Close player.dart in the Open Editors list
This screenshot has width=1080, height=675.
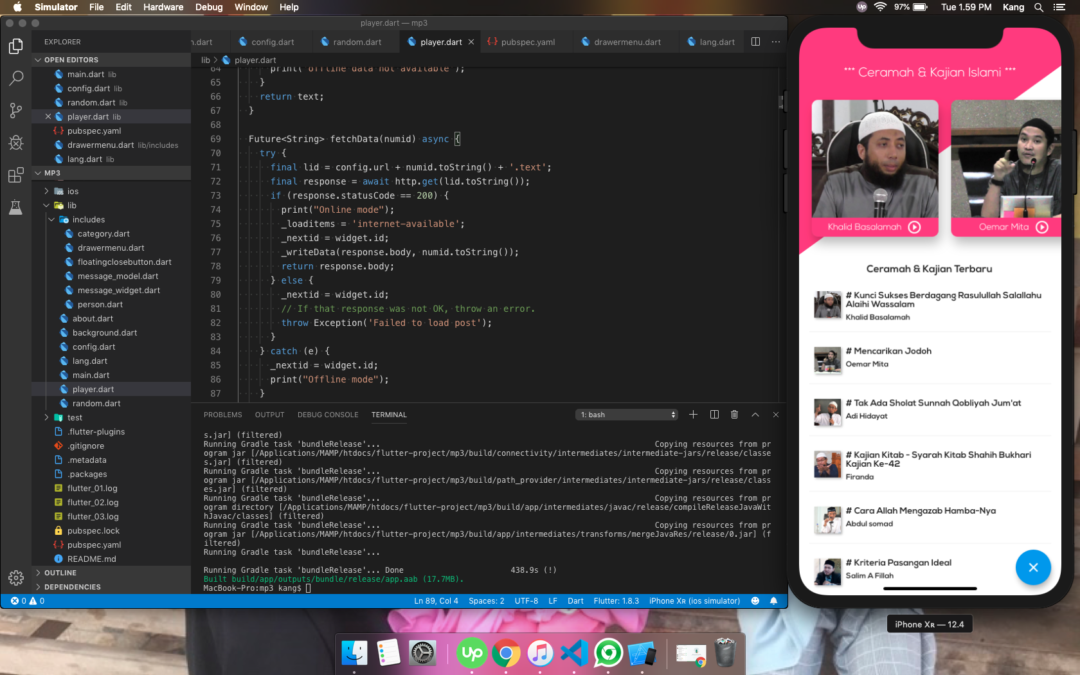click(x=48, y=116)
